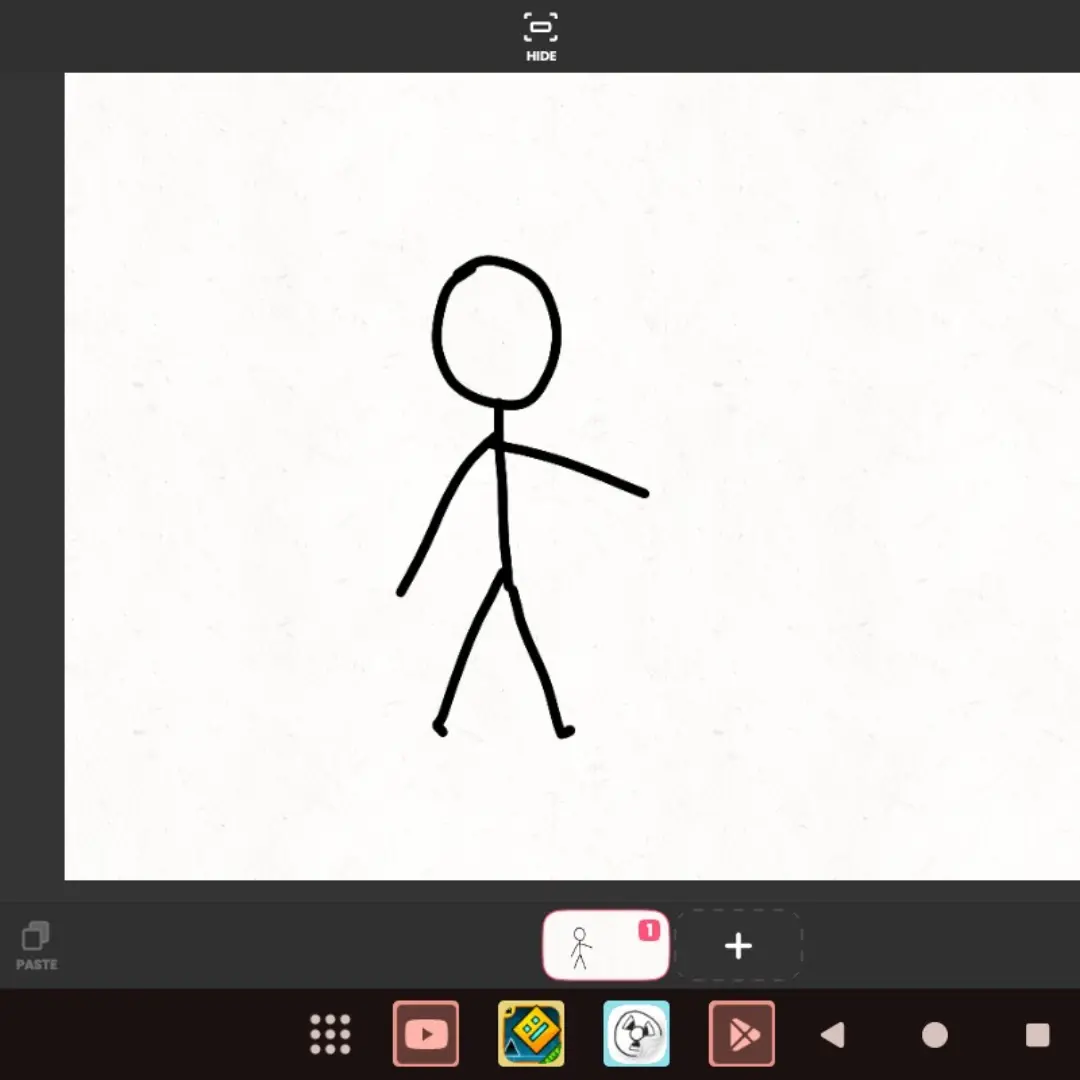Click the pink frame number 1 badge
1080x1080 pixels.
(x=649, y=931)
